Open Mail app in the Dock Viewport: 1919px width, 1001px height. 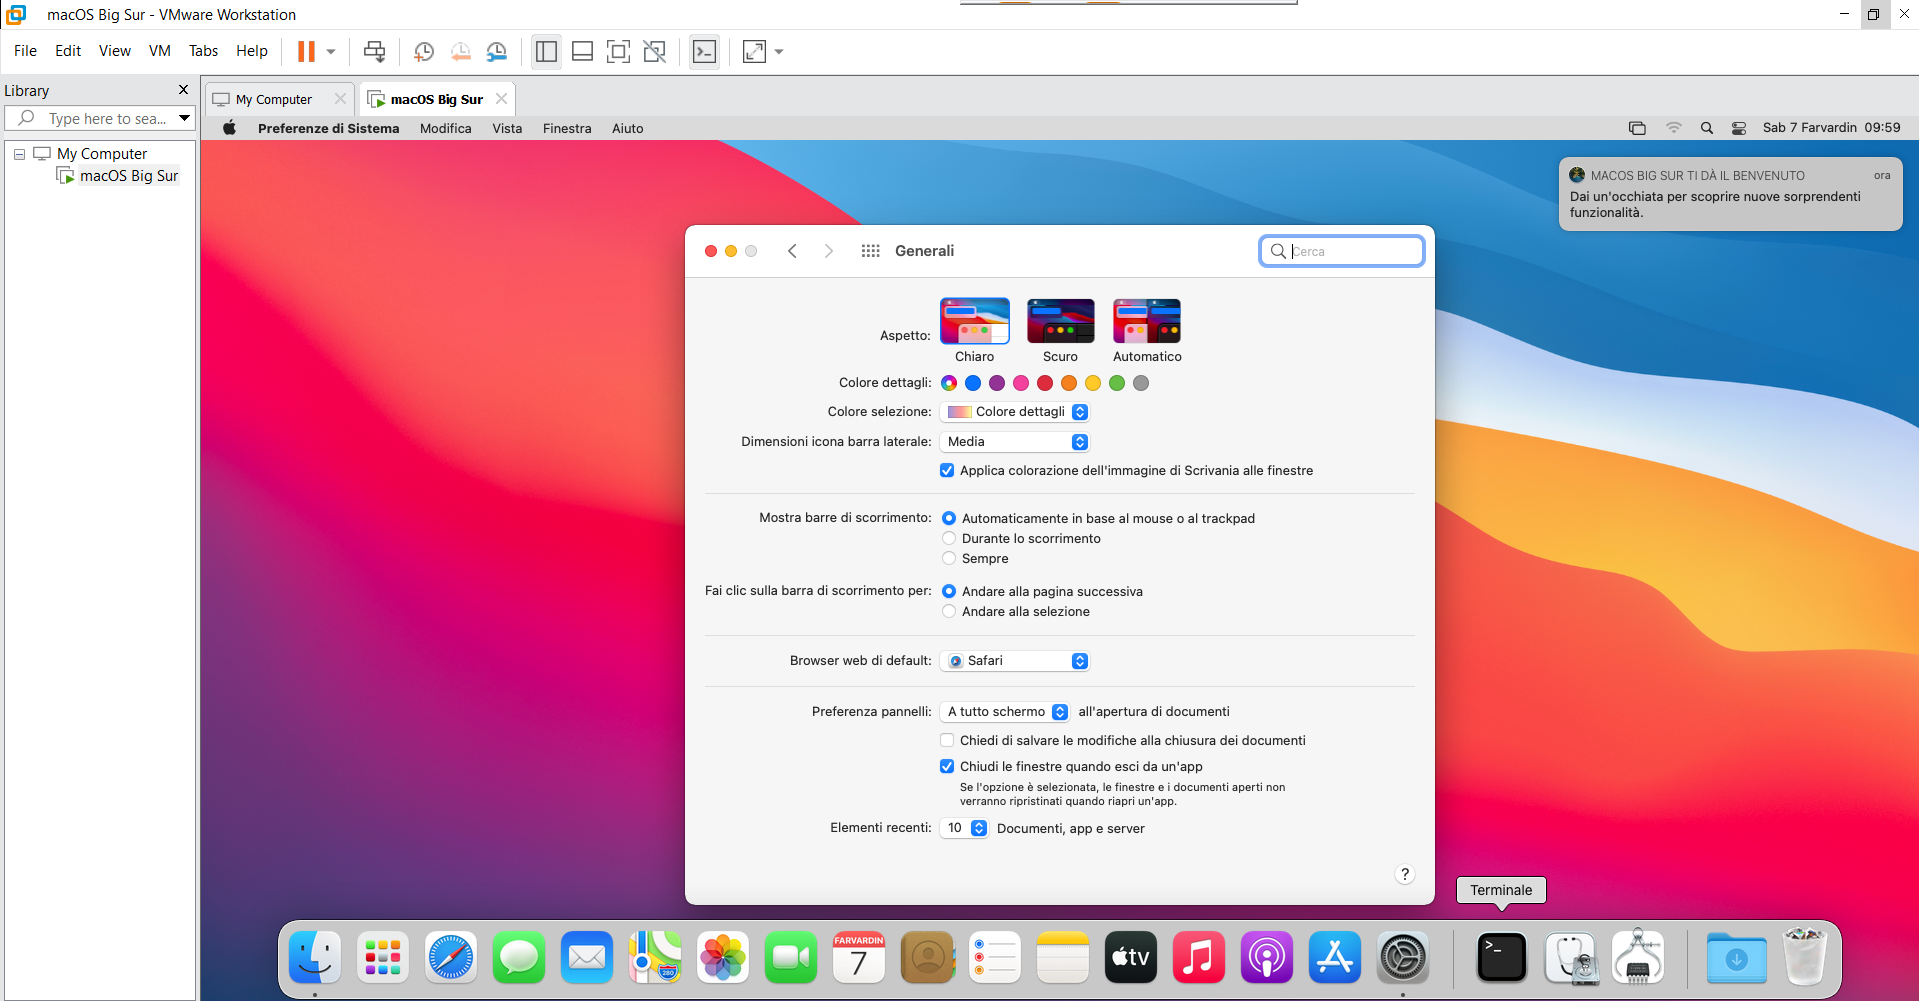pos(587,957)
